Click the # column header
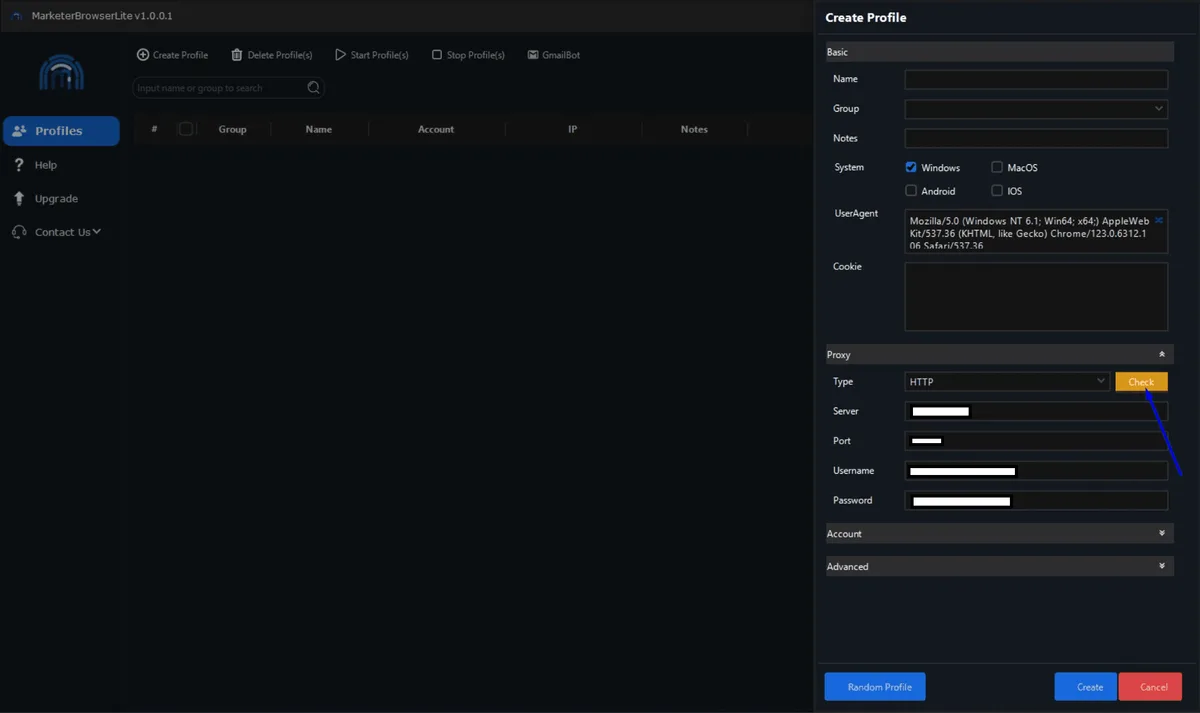This screenshot has height=713, width=1200. (x=154, y=129)
